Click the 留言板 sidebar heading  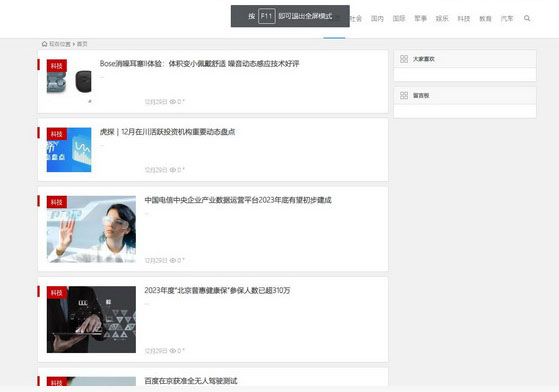click(421, 95)
